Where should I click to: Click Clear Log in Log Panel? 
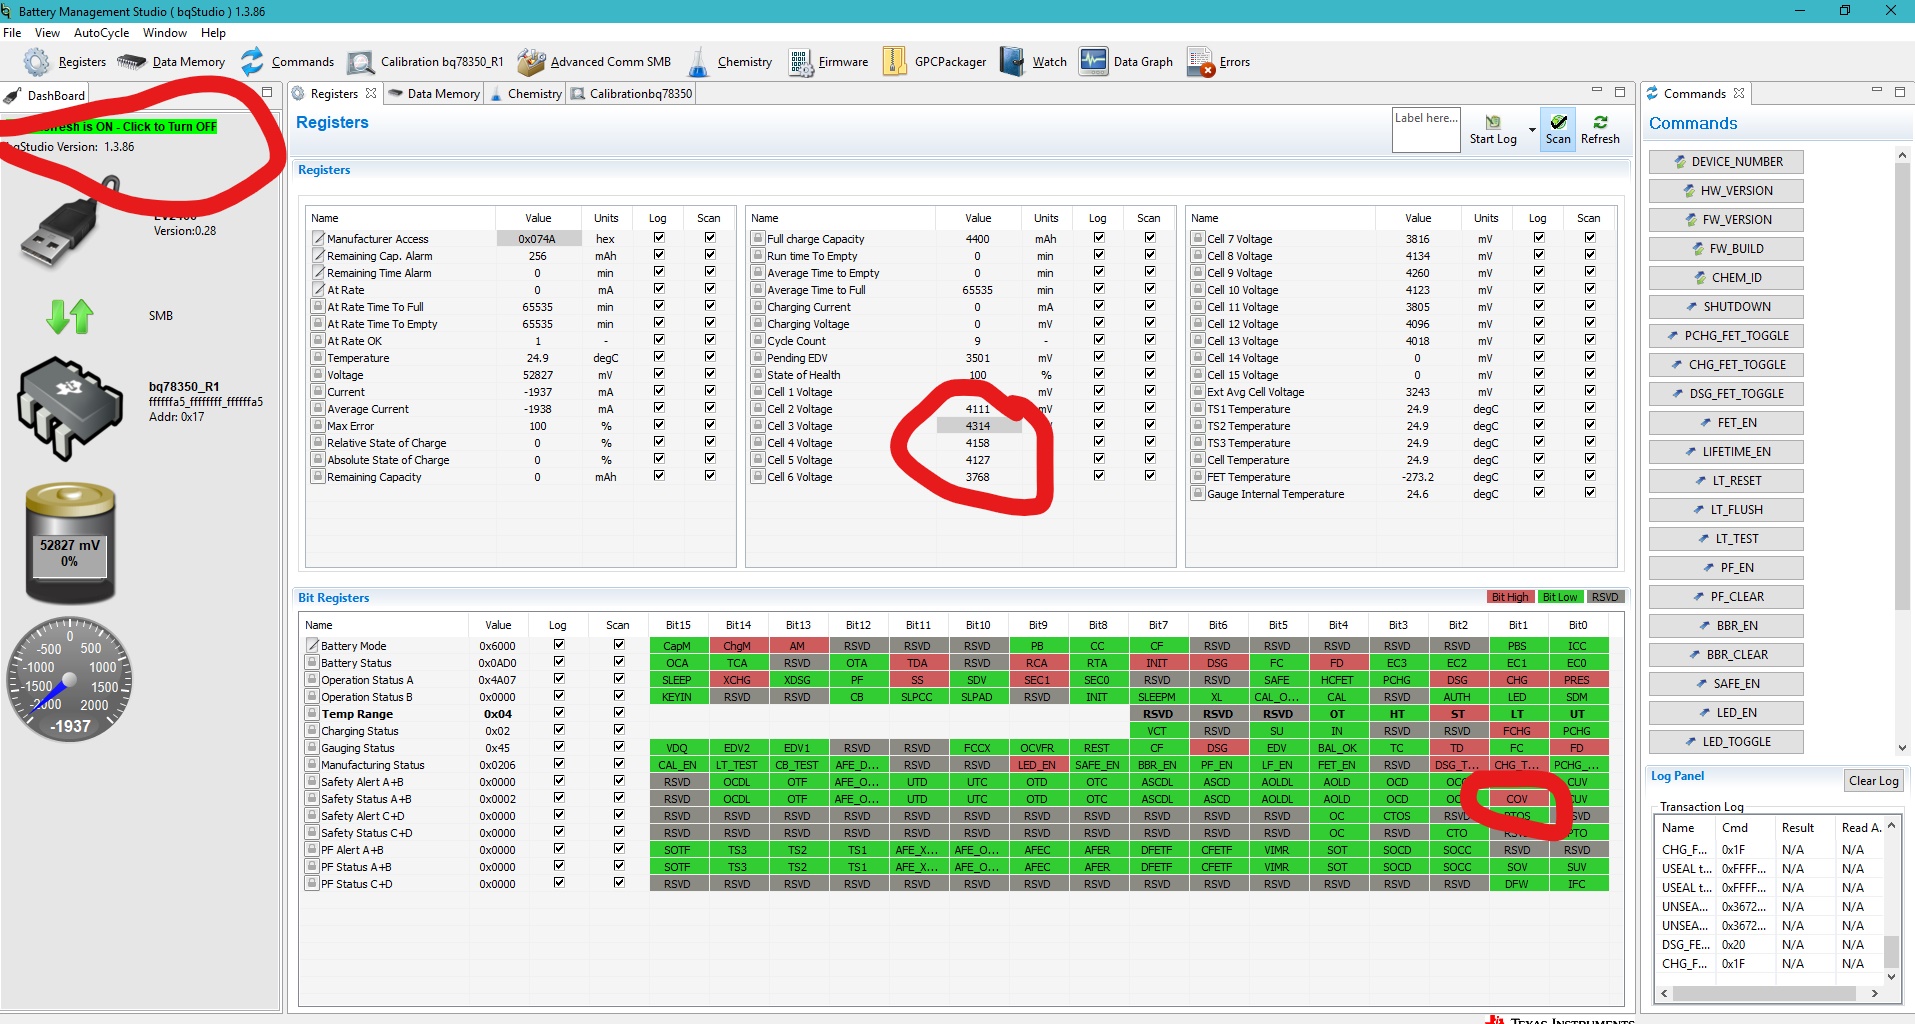pyautogui.click(x=1873, y=781)
